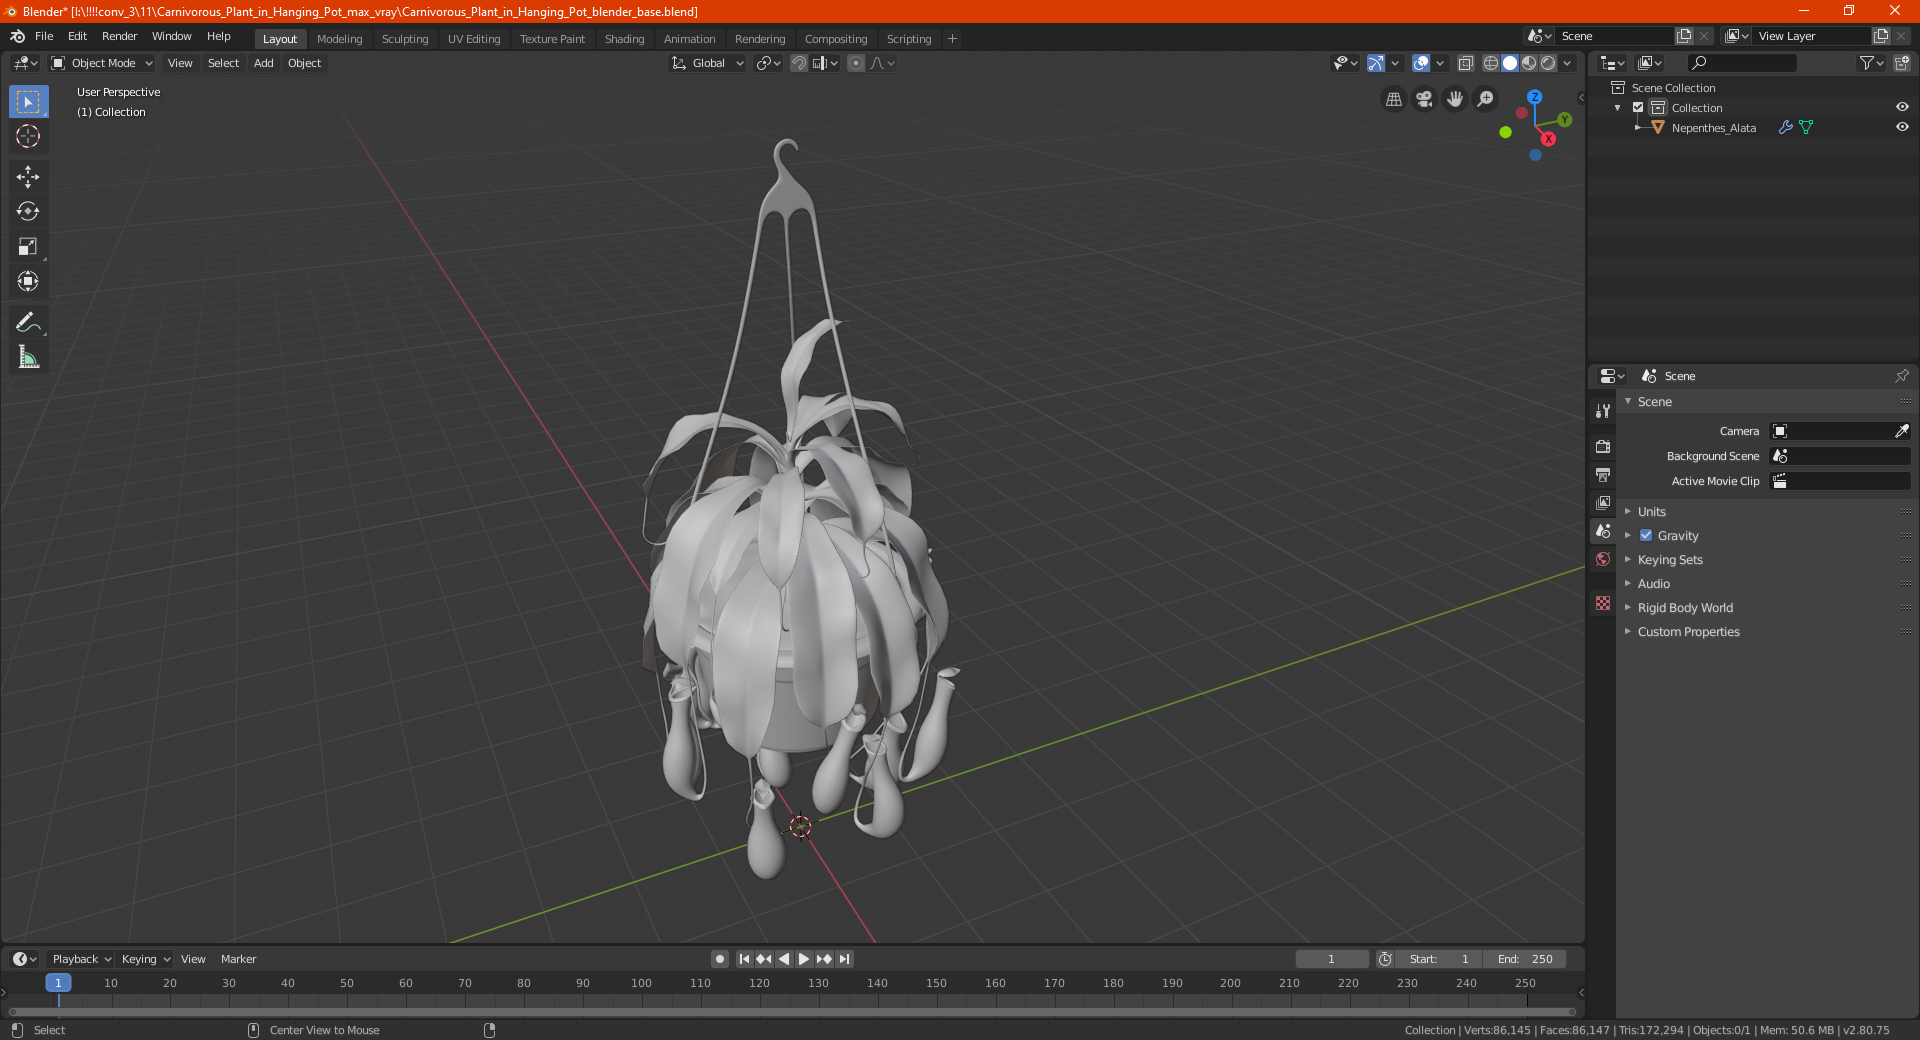
Task: Open the viewport Add menu
Action: pos(263,63)
